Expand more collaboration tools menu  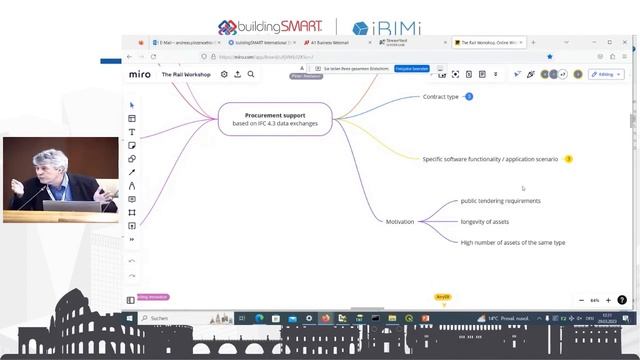tap(496, 74)
